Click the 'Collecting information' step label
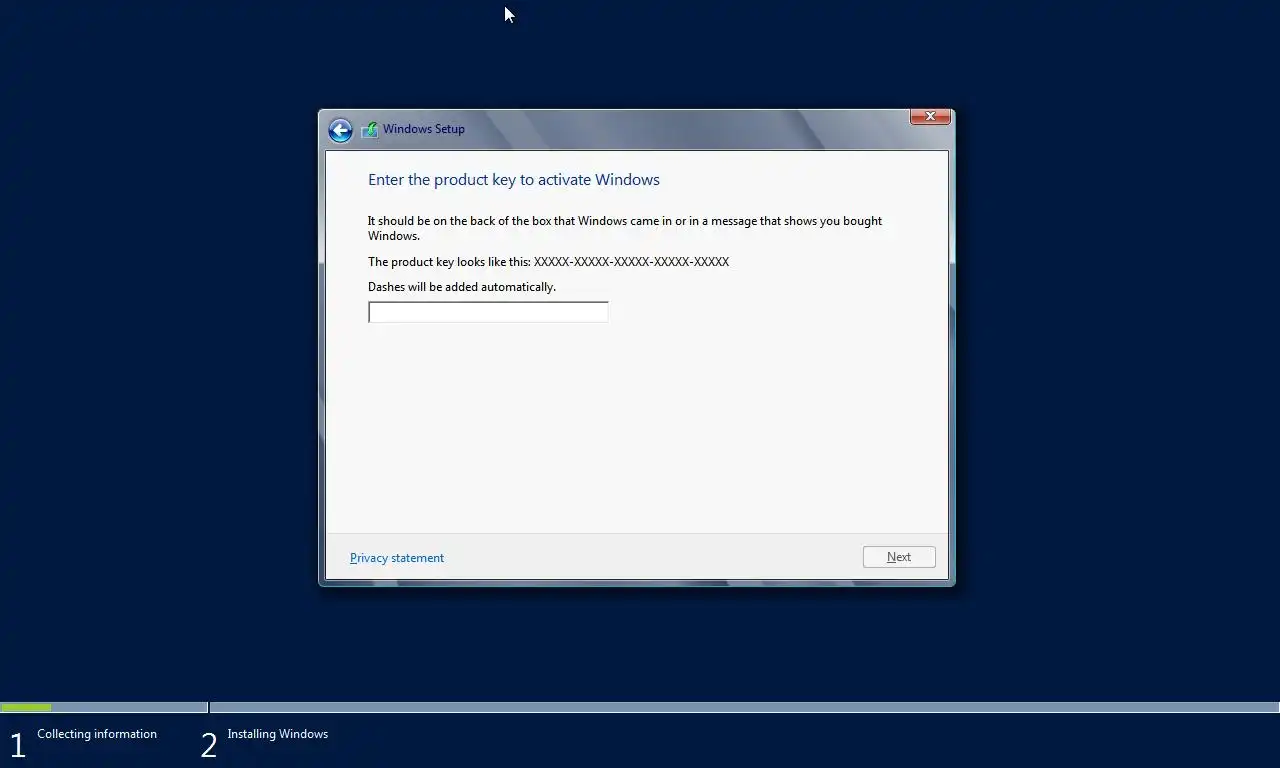The height and width of the screenshot is (768, 1280). [97, 734]
